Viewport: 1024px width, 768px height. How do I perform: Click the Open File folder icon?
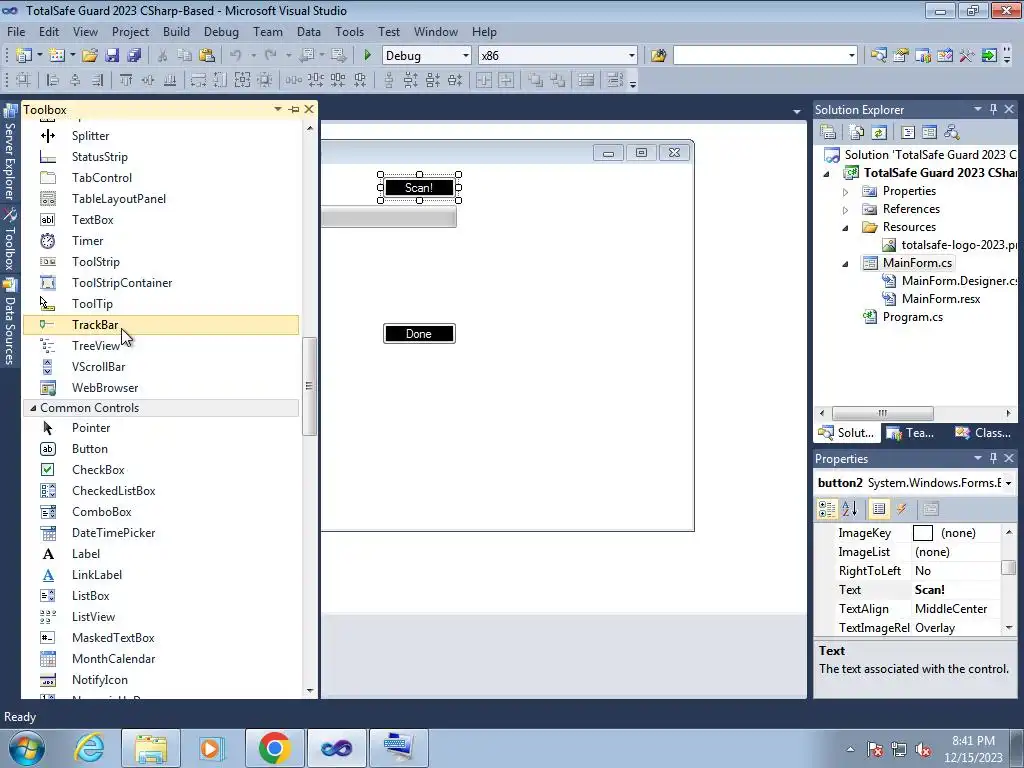[x=90, y=56]
